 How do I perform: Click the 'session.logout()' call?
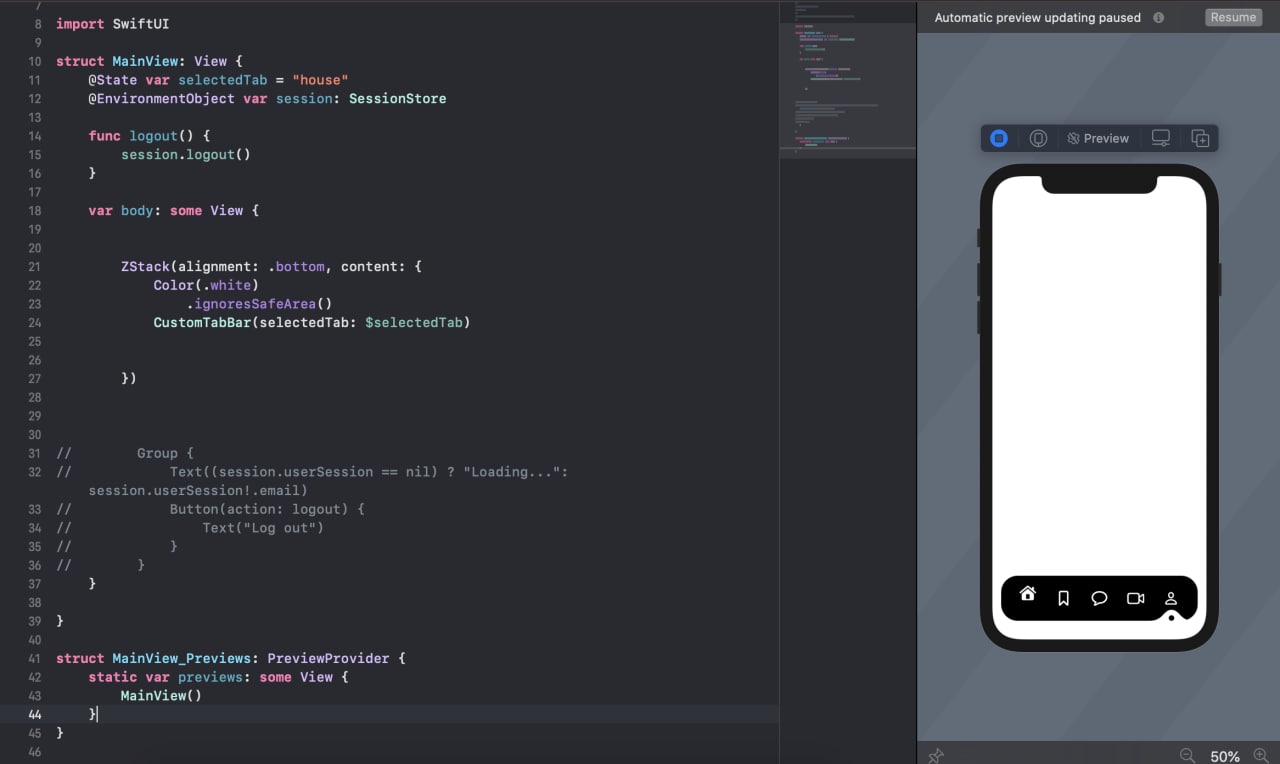click(185, 155)
